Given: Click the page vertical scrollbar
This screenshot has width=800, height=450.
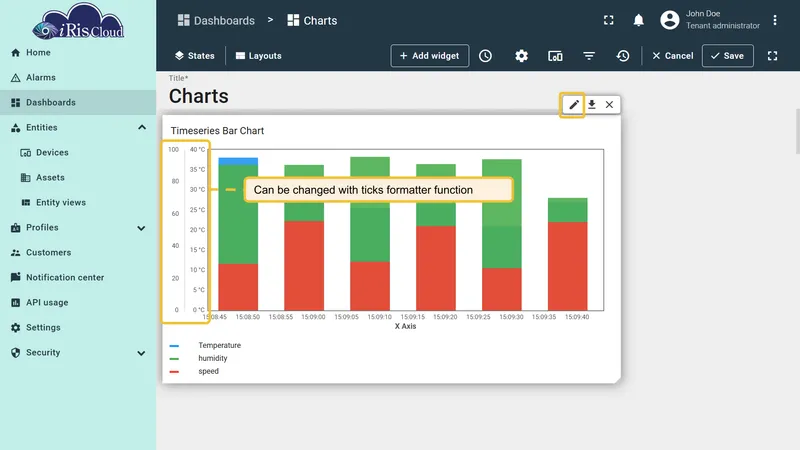Looking at the screenshot, I should 797,131.
